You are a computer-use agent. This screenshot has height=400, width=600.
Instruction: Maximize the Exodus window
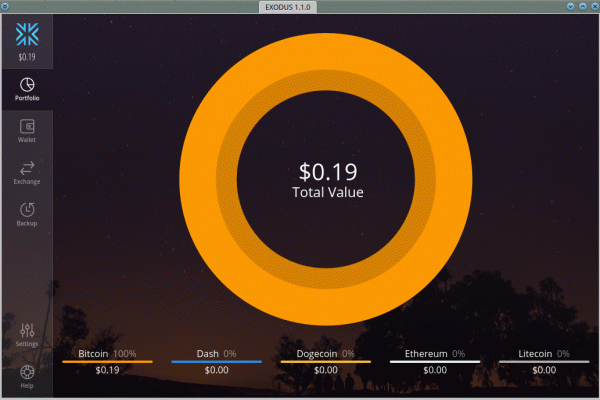click(583, 7)
